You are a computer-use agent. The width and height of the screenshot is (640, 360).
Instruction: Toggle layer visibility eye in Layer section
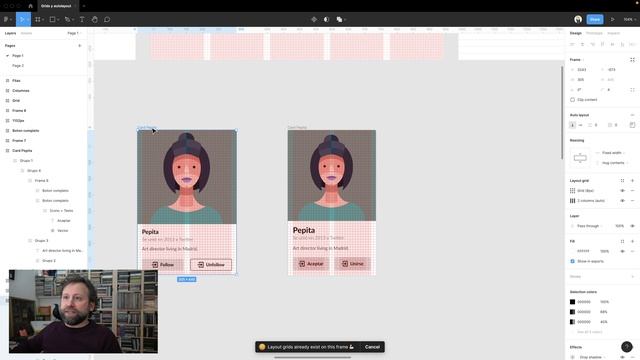632,226
